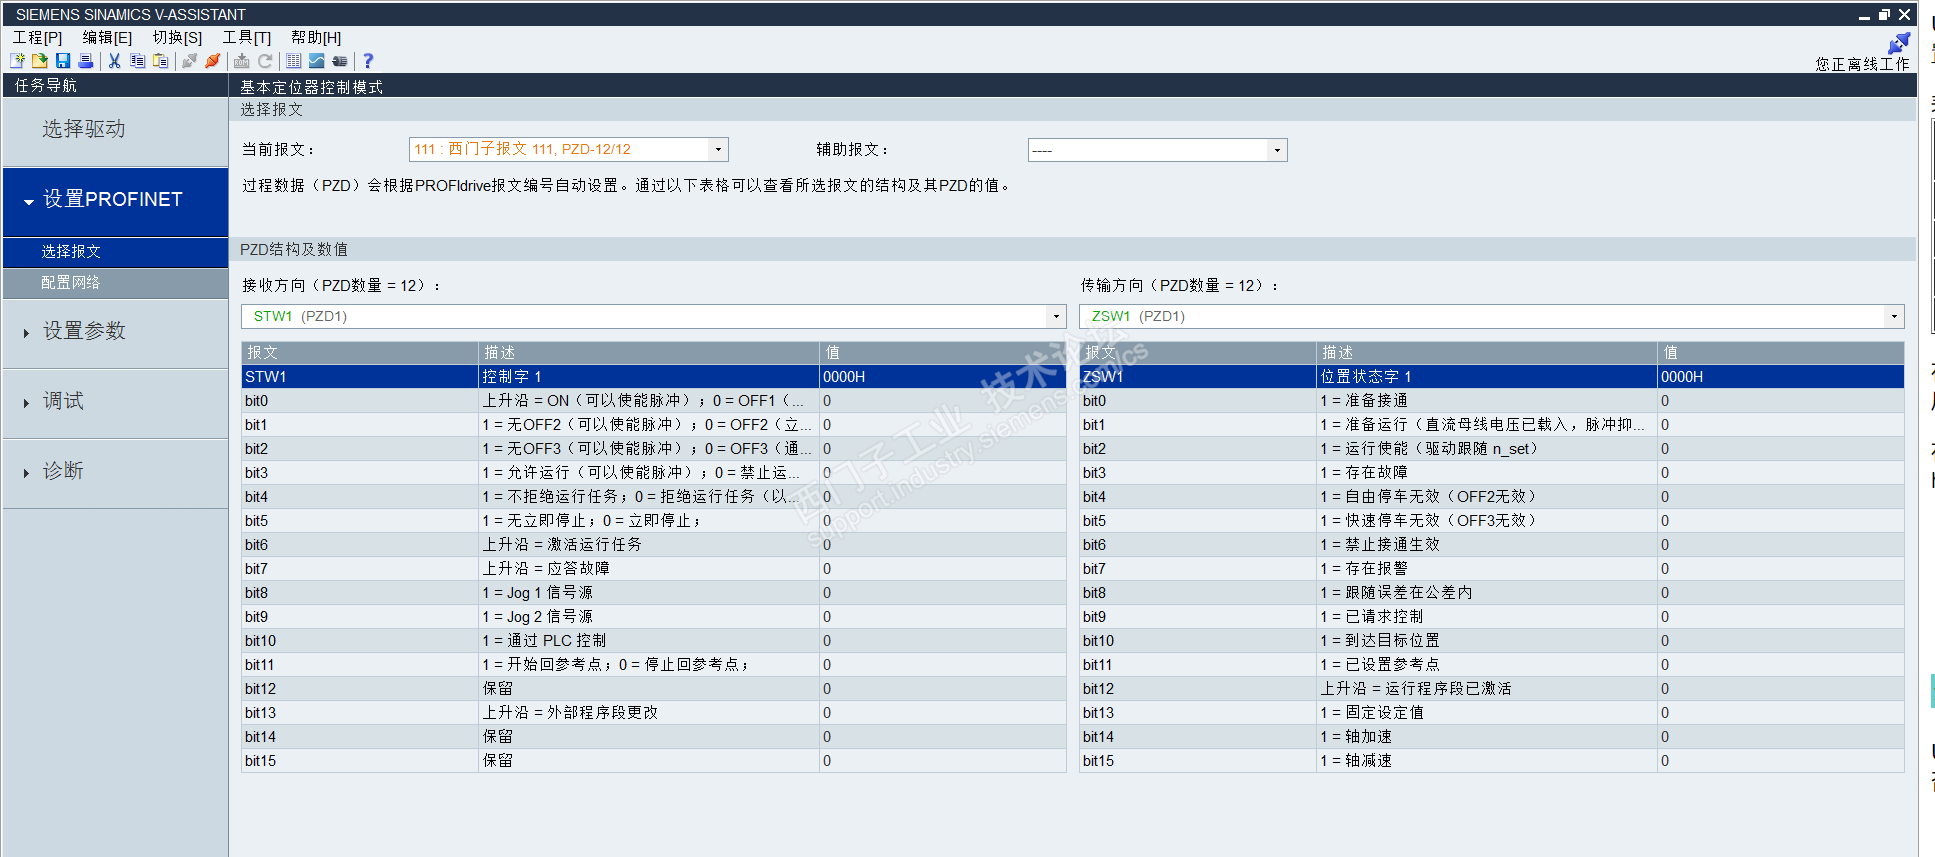
Task: Click the Cut scissors icon
Action: [x=114, y=61]
